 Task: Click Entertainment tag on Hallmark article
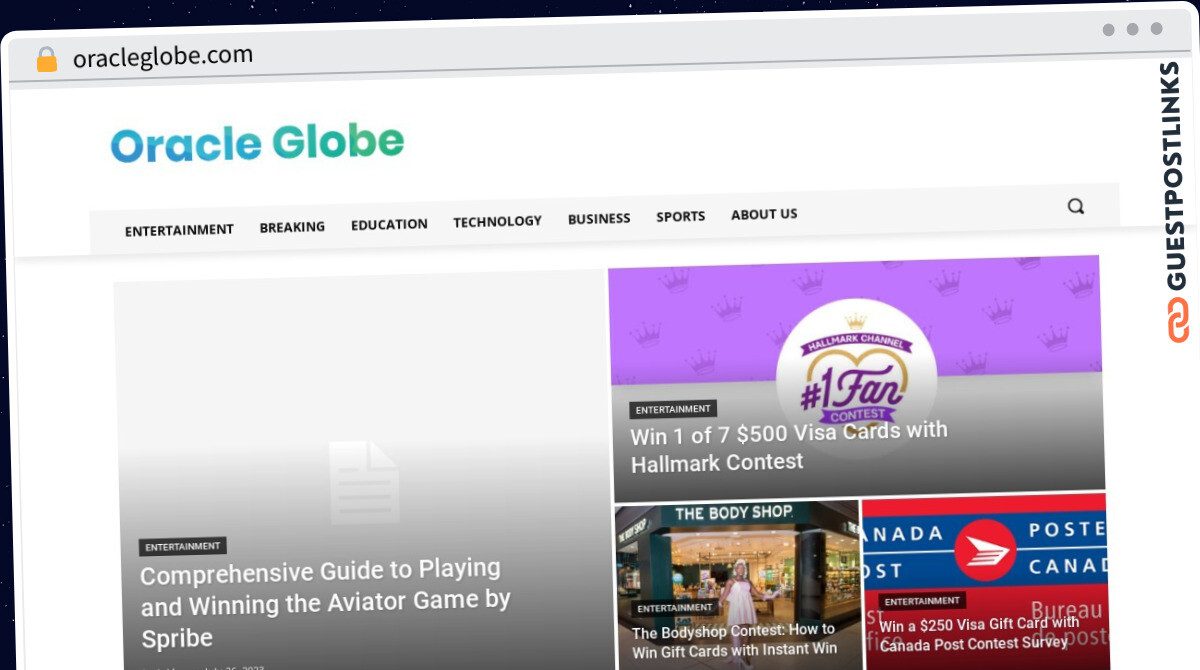coord(673,409)
